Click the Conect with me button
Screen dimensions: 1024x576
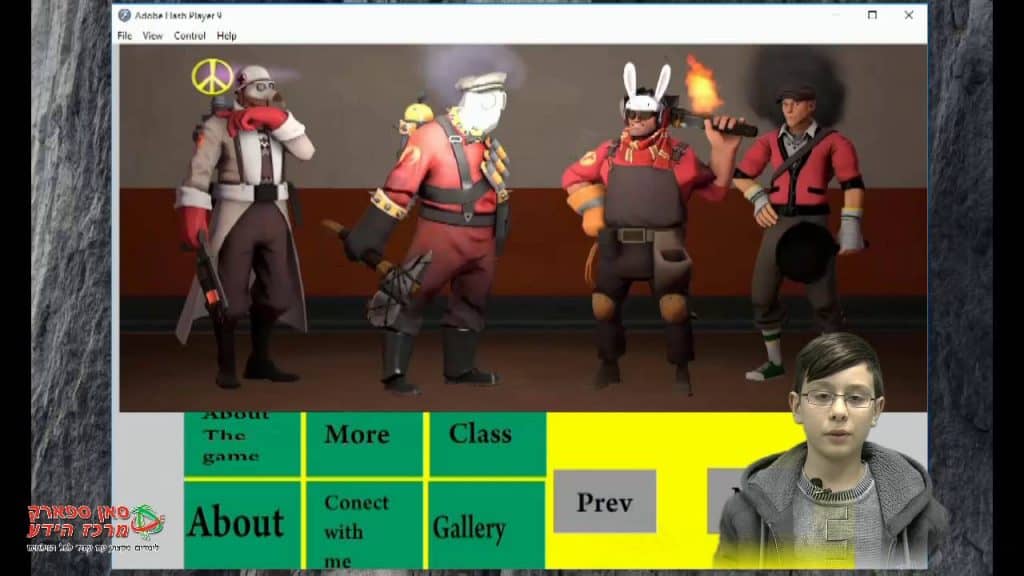(x=364, y=525)
